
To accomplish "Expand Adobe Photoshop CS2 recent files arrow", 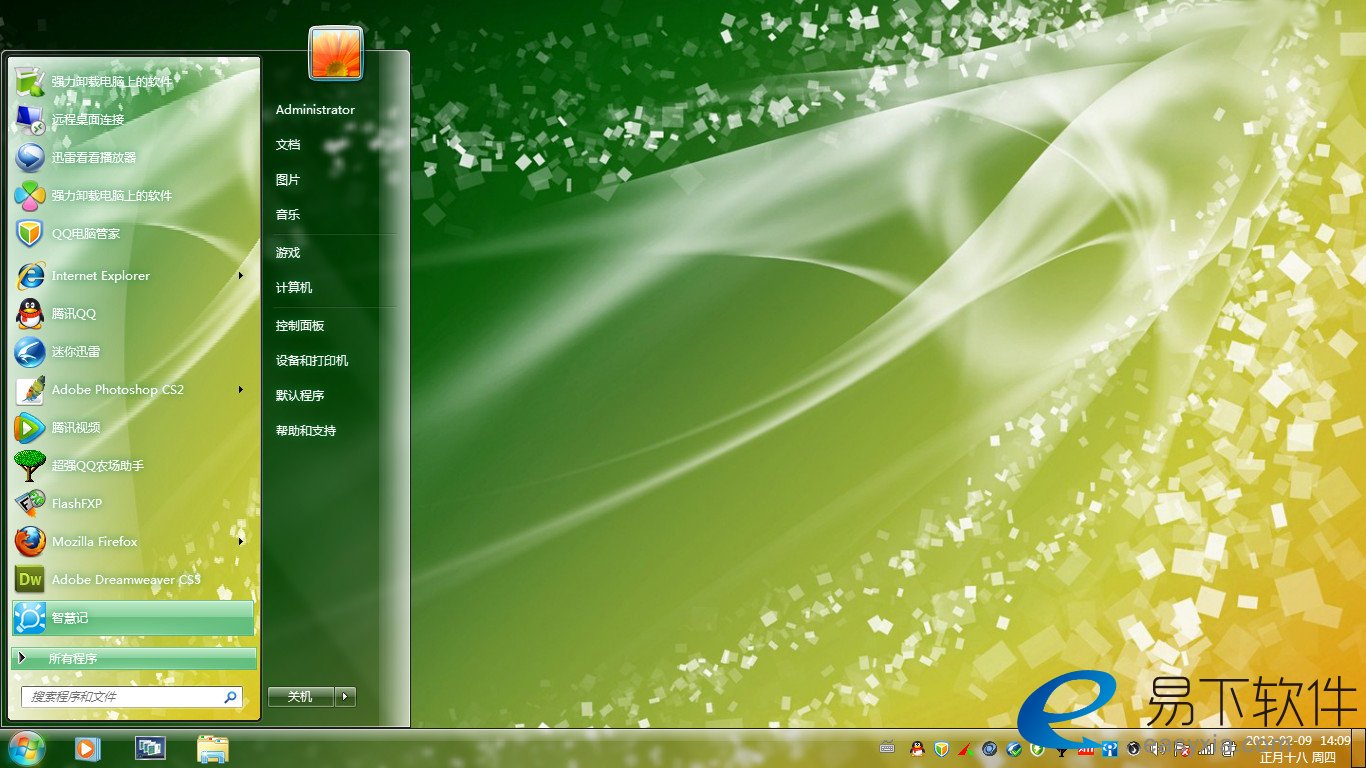I will [x=241, y=390].
